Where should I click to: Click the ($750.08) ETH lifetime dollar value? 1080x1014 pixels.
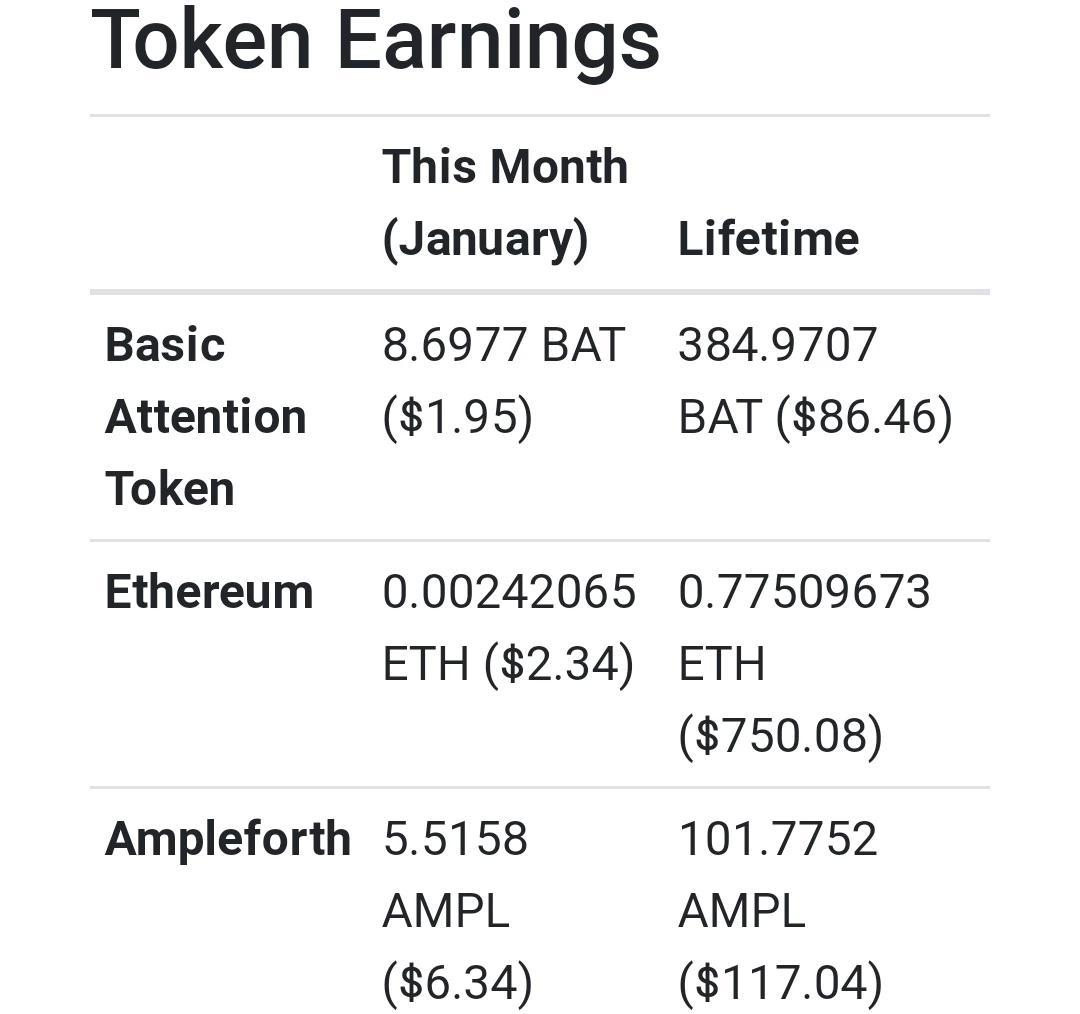tap(780, 736)
